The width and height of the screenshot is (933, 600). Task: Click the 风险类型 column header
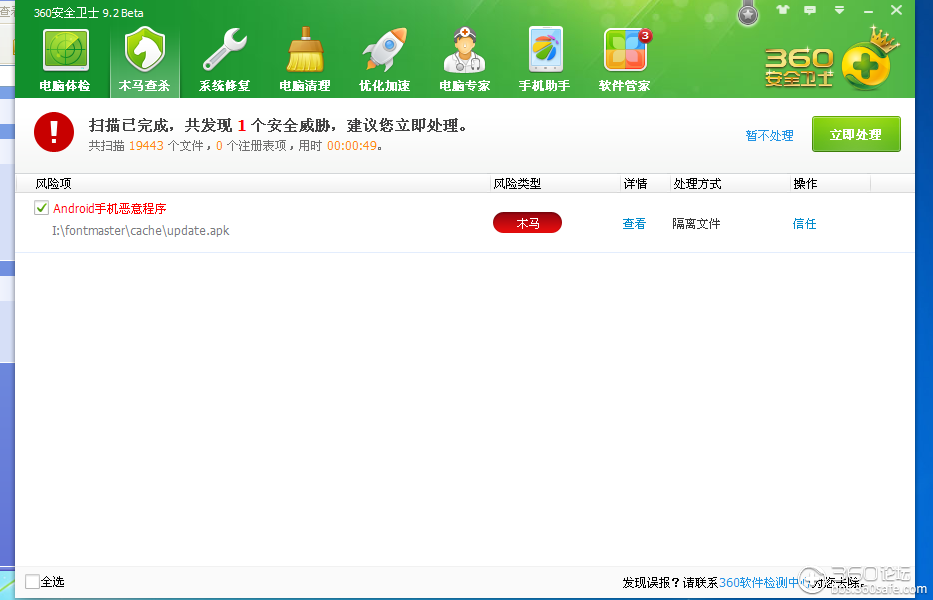(x=517, y=184)
